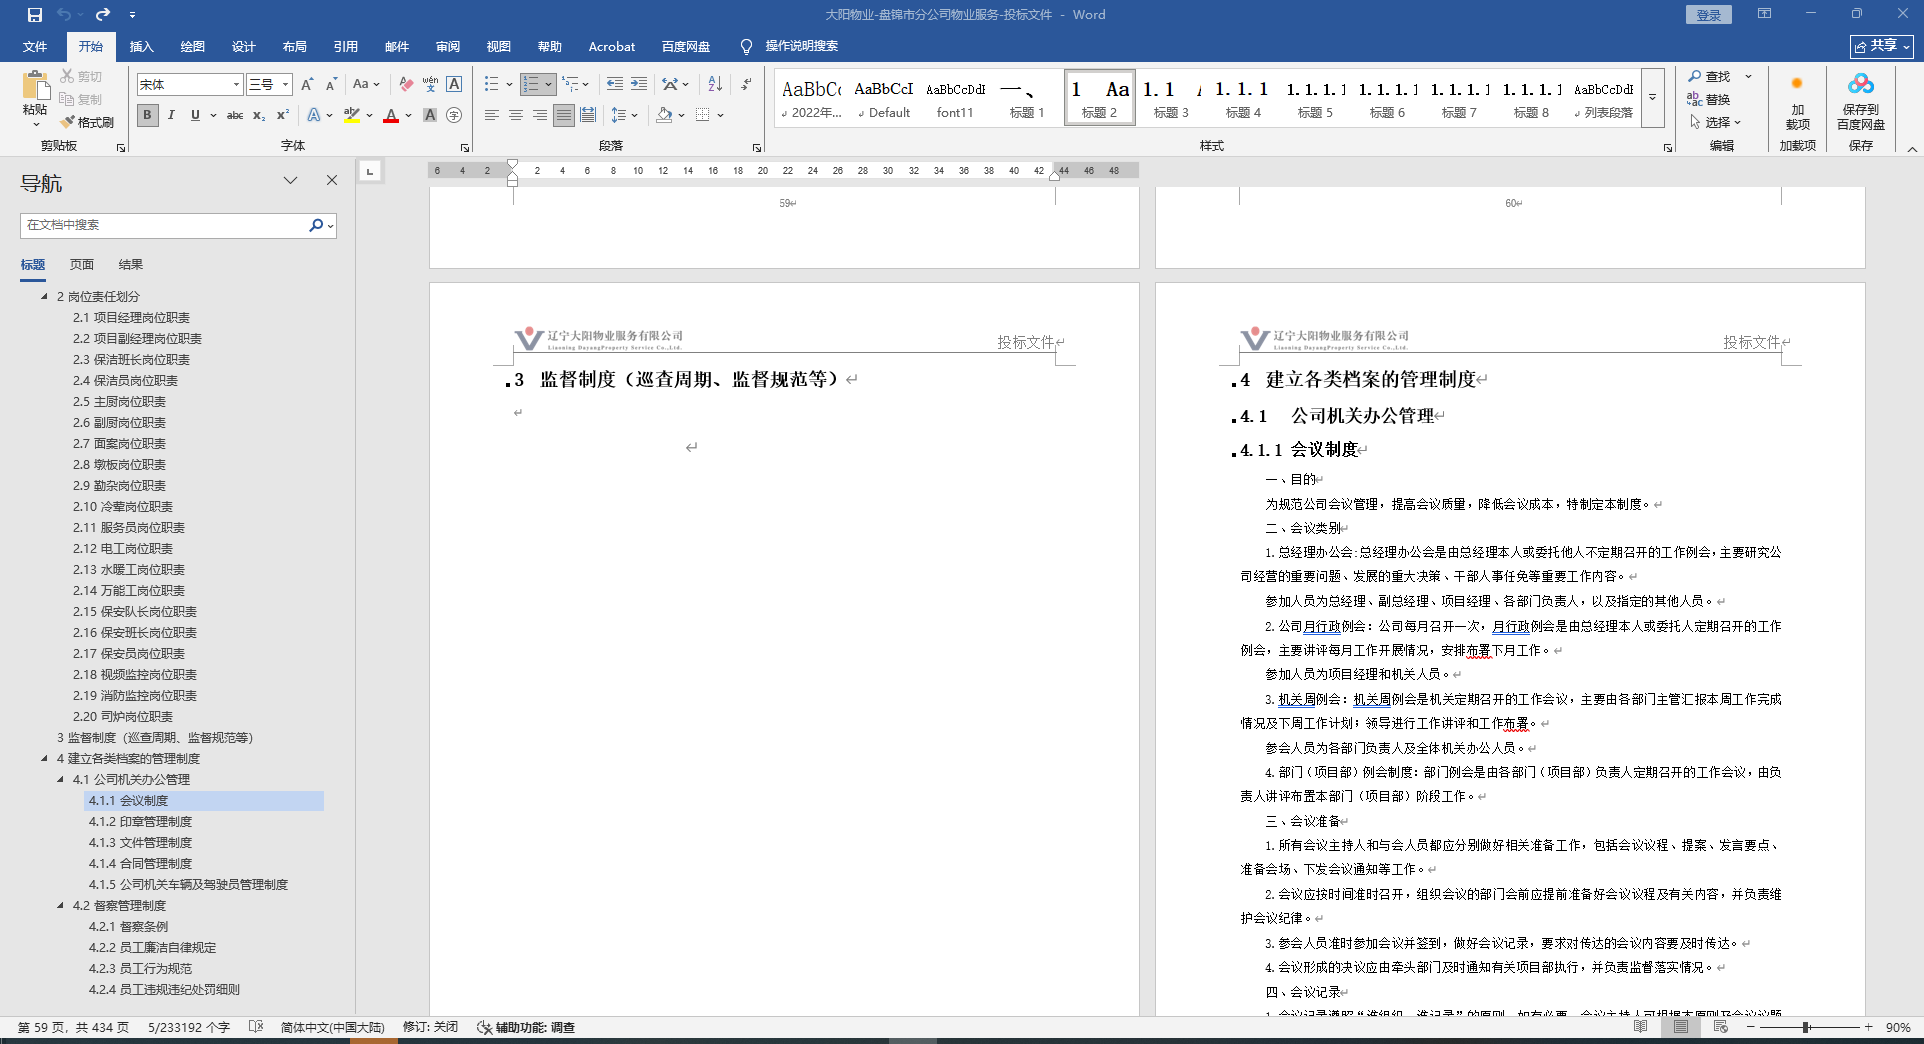
Task: Decrease font size with the shrink font icon
Action: tap(331, 85)
